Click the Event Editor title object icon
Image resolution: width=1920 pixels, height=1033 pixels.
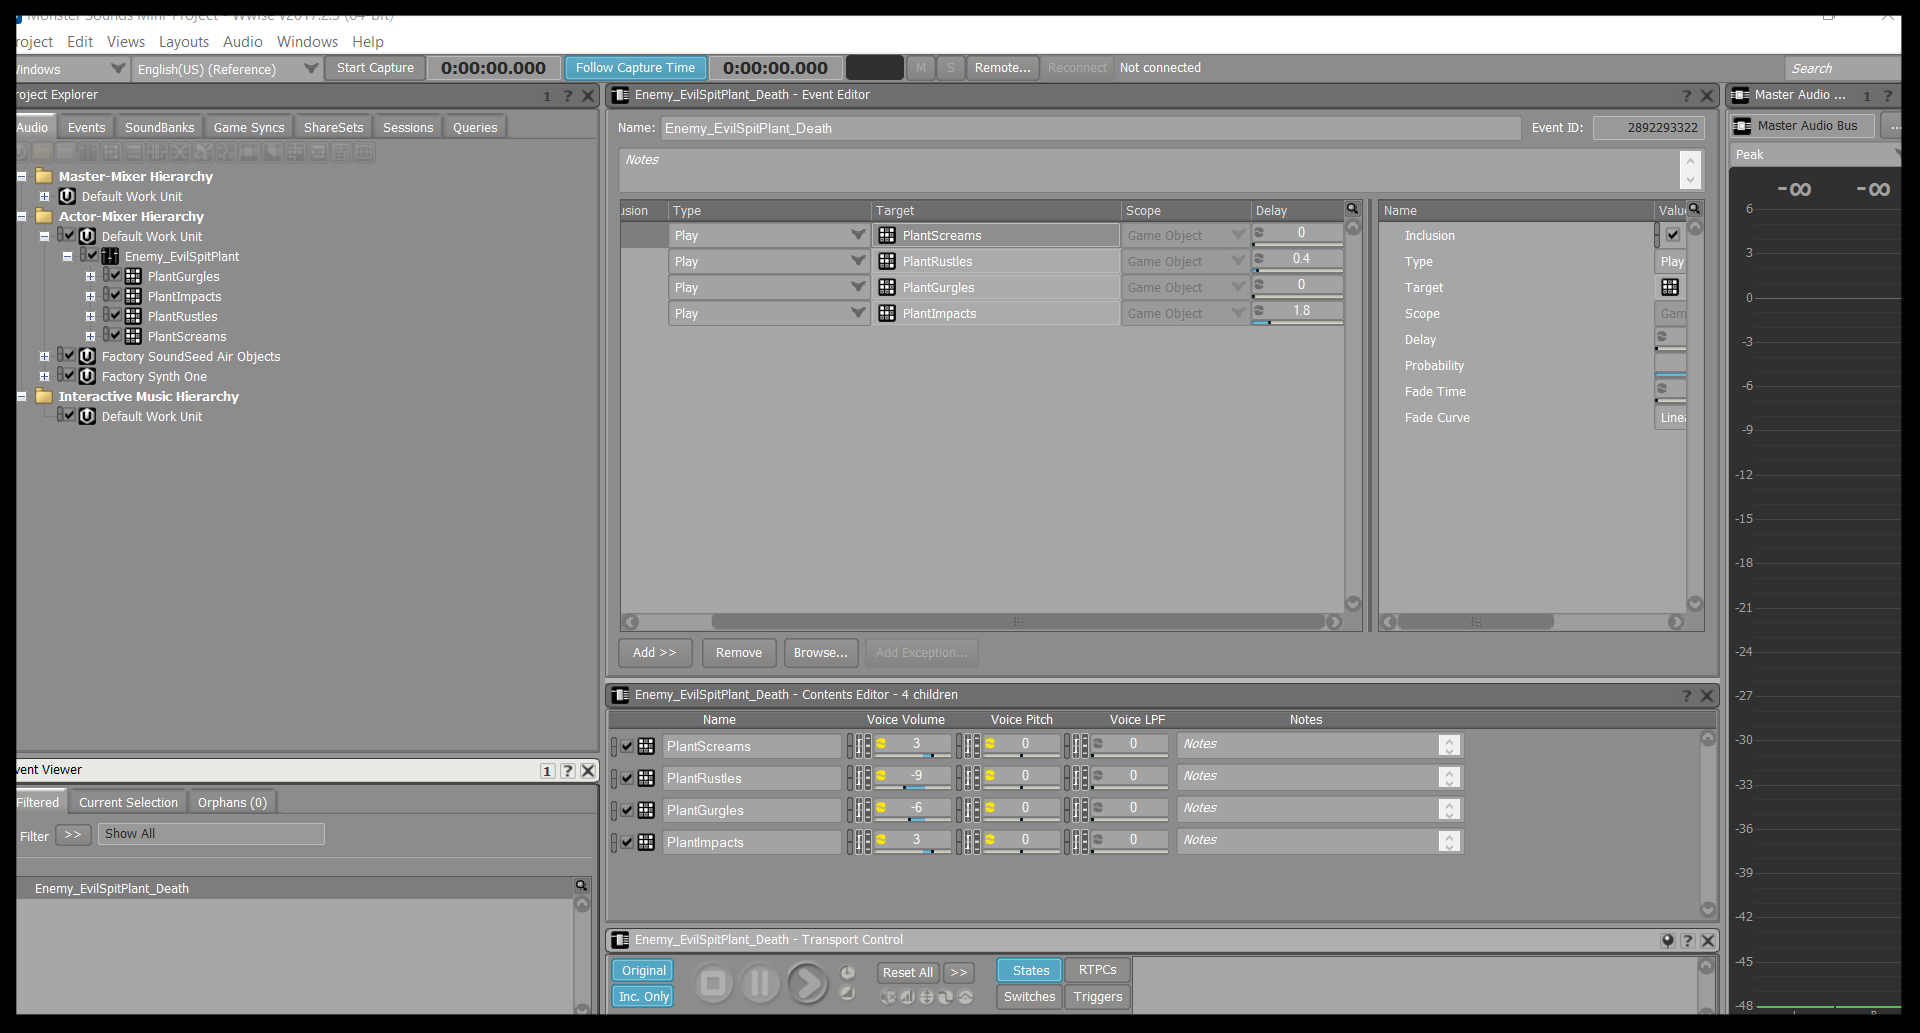621,95
